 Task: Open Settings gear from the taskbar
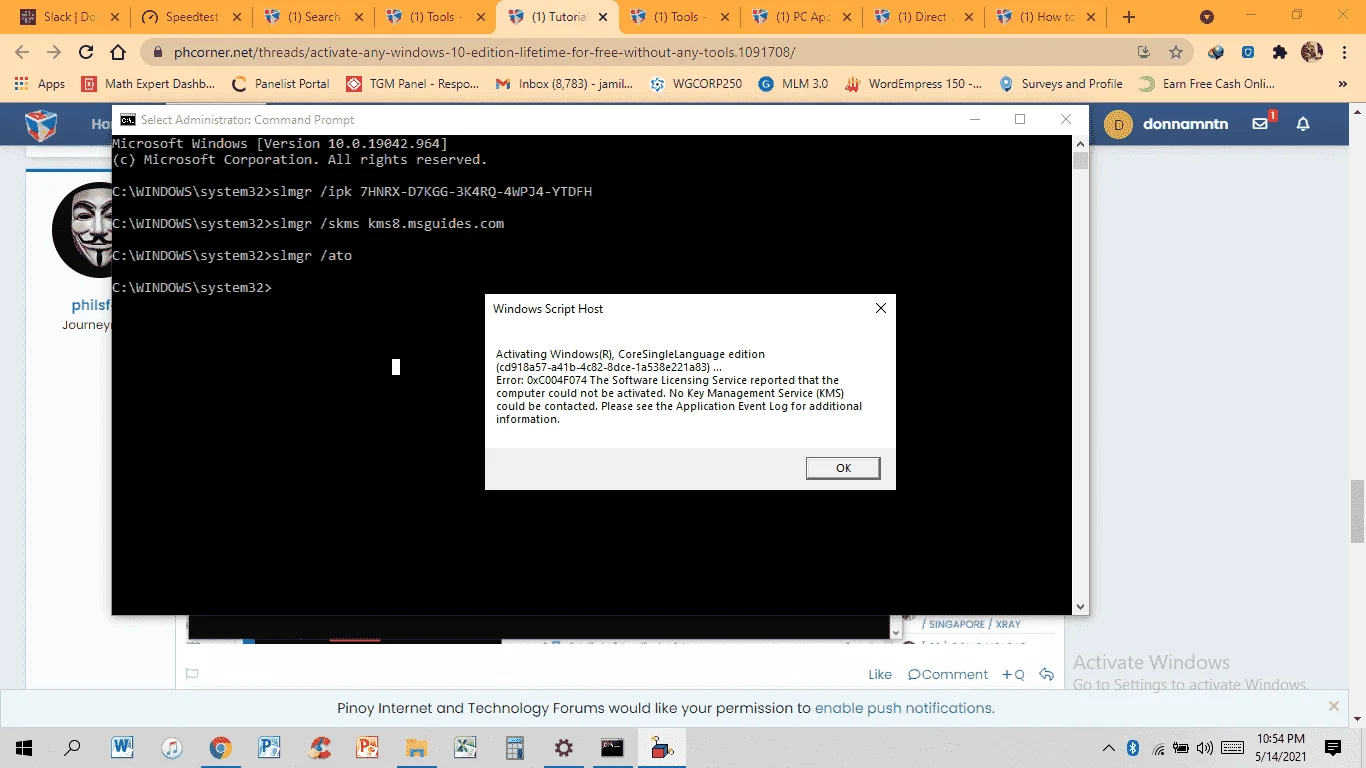[564, 747]
